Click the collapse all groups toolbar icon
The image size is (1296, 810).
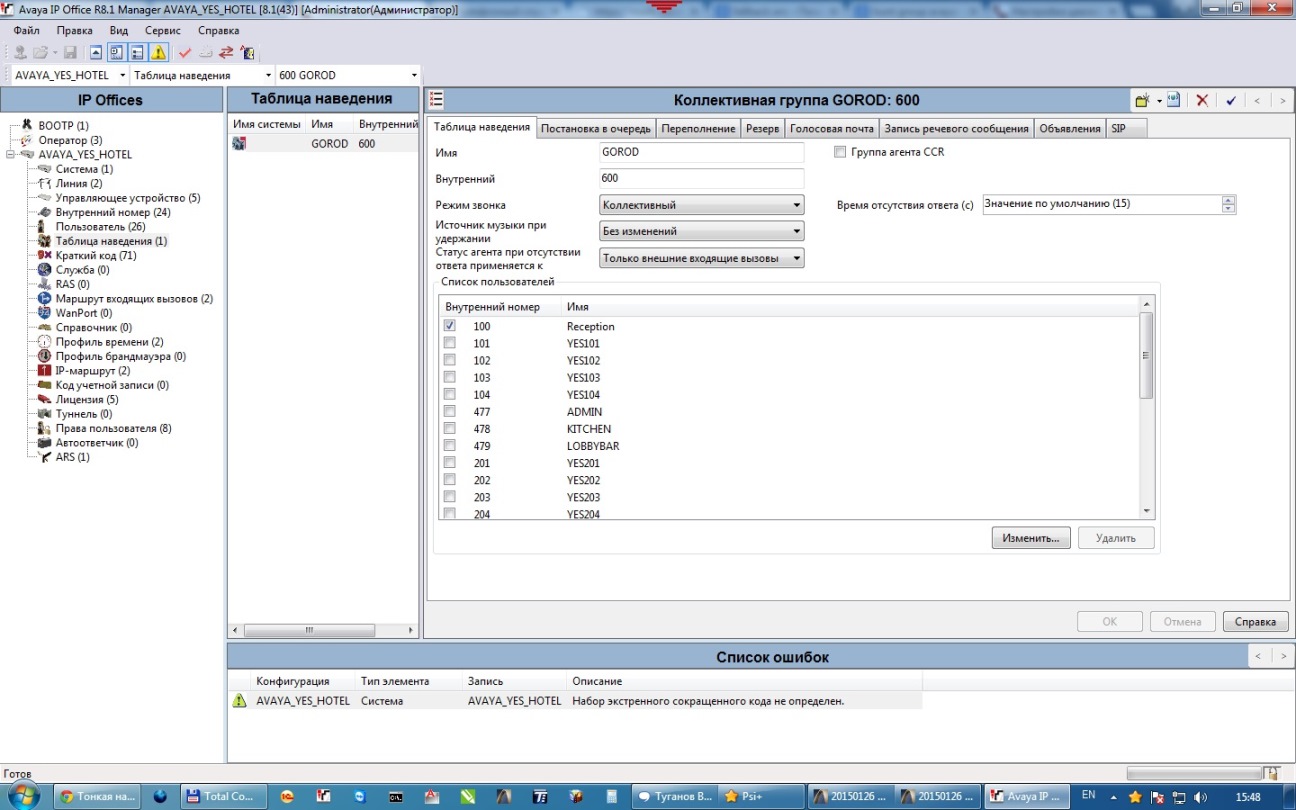point(96,52)
